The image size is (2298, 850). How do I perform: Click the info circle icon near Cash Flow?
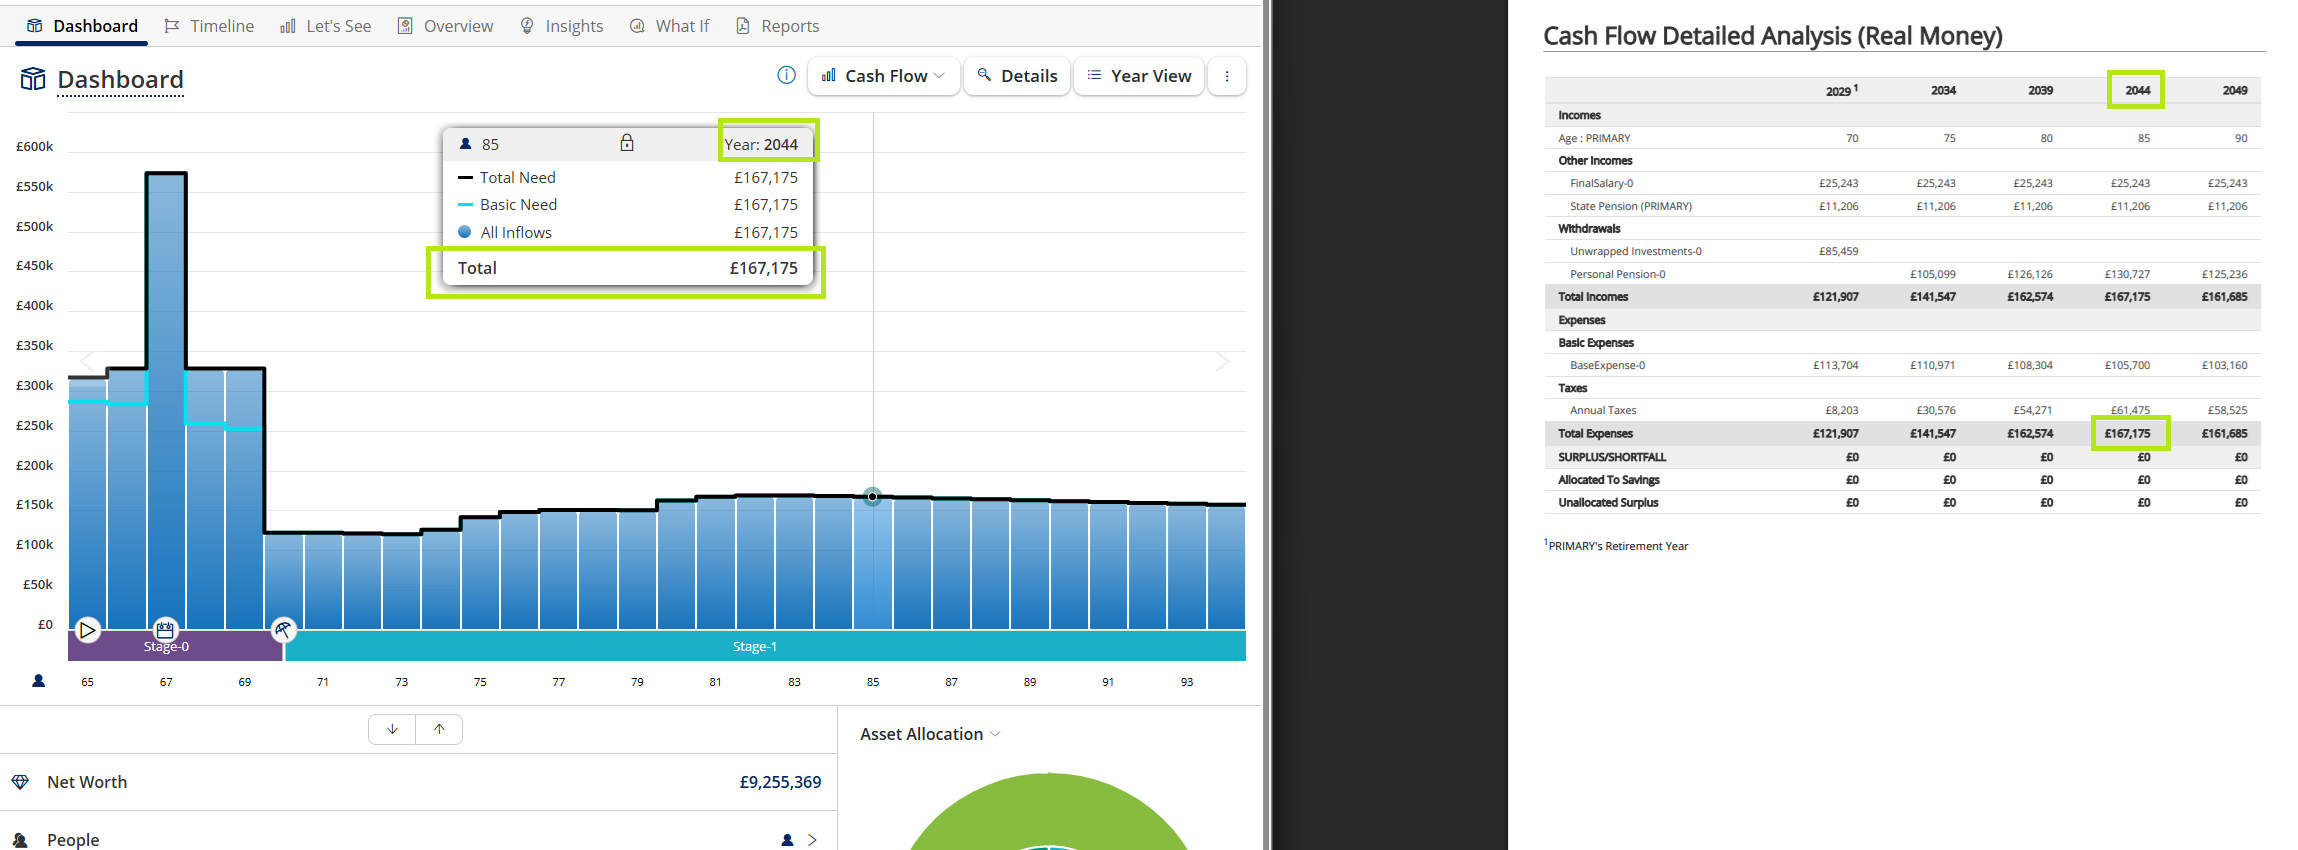point(787,75)
